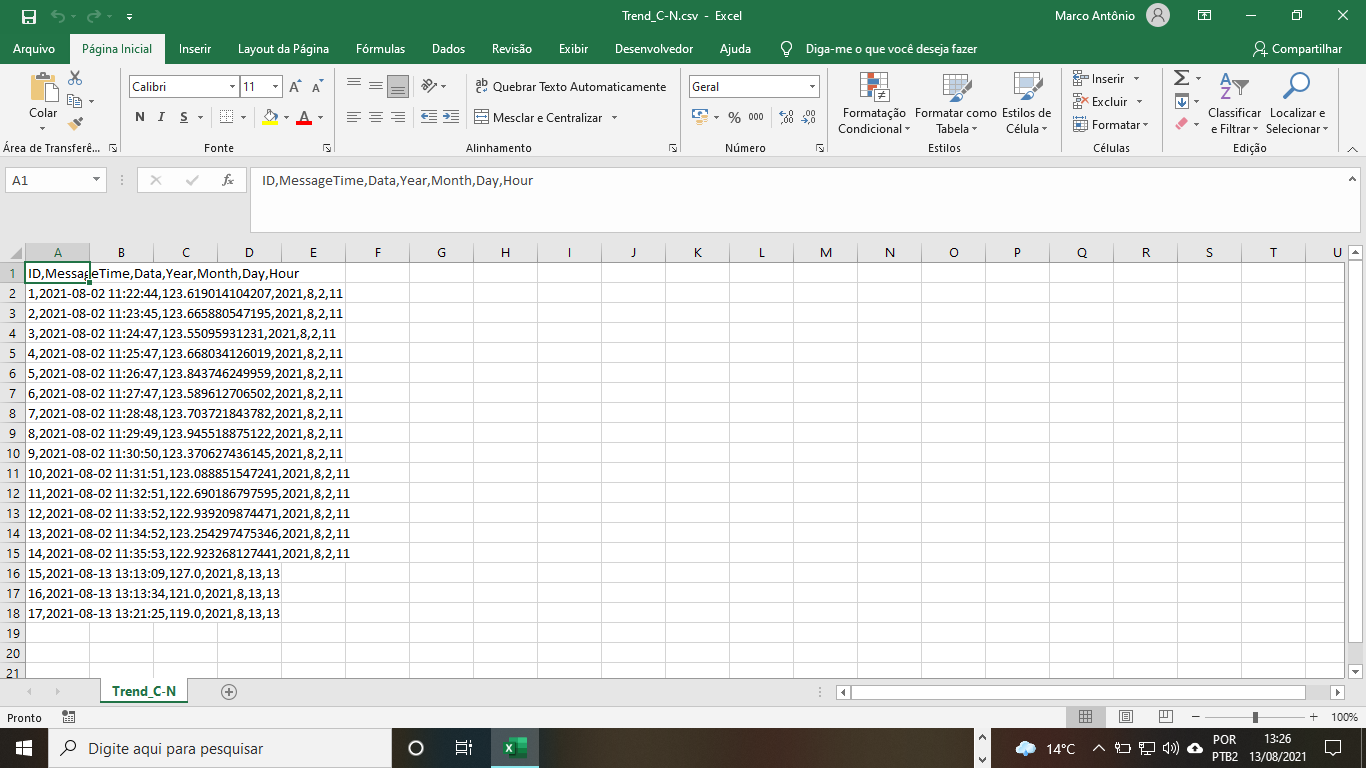The height and width of the screenshot is (768, 1366).
Task: Open Excel from the Windows taskbar
Action: (514, 748)
